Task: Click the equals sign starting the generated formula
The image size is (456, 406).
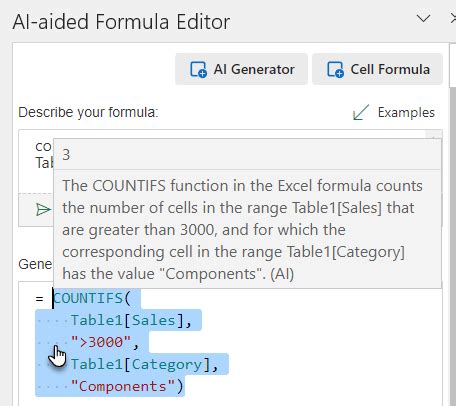Action: 39,298
